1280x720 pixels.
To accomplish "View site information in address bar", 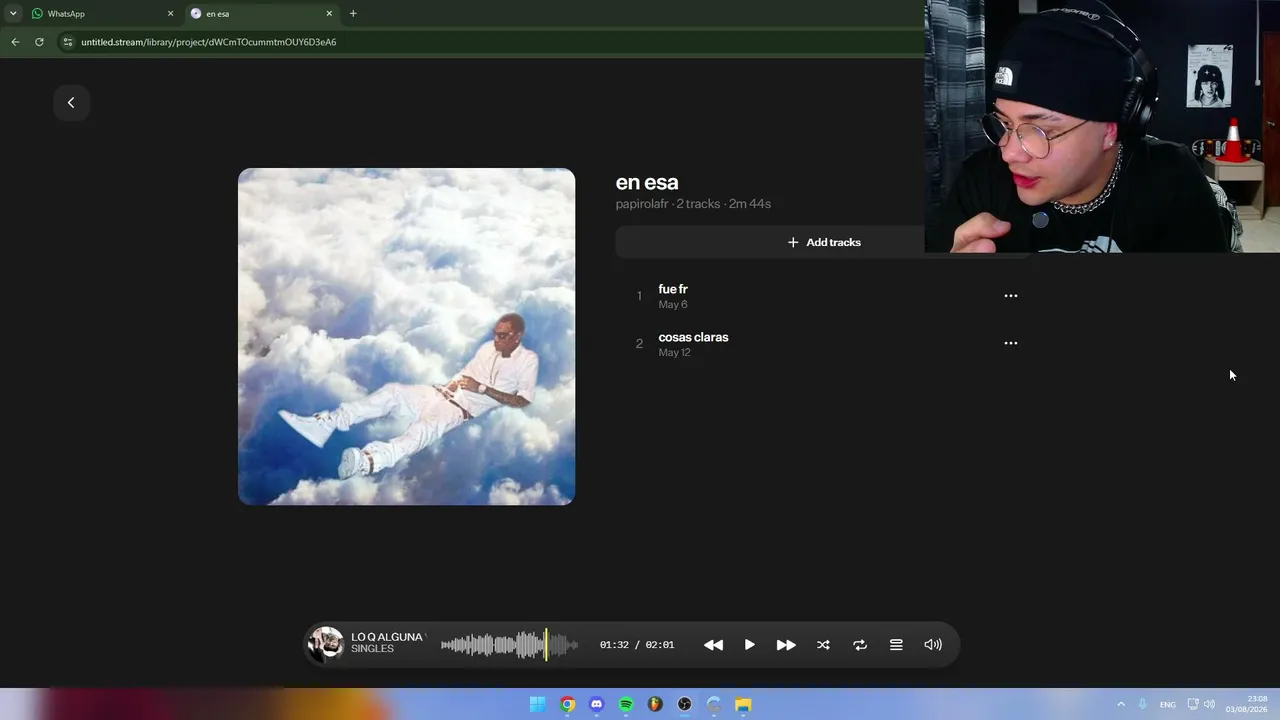I will (x=68, y=42).
